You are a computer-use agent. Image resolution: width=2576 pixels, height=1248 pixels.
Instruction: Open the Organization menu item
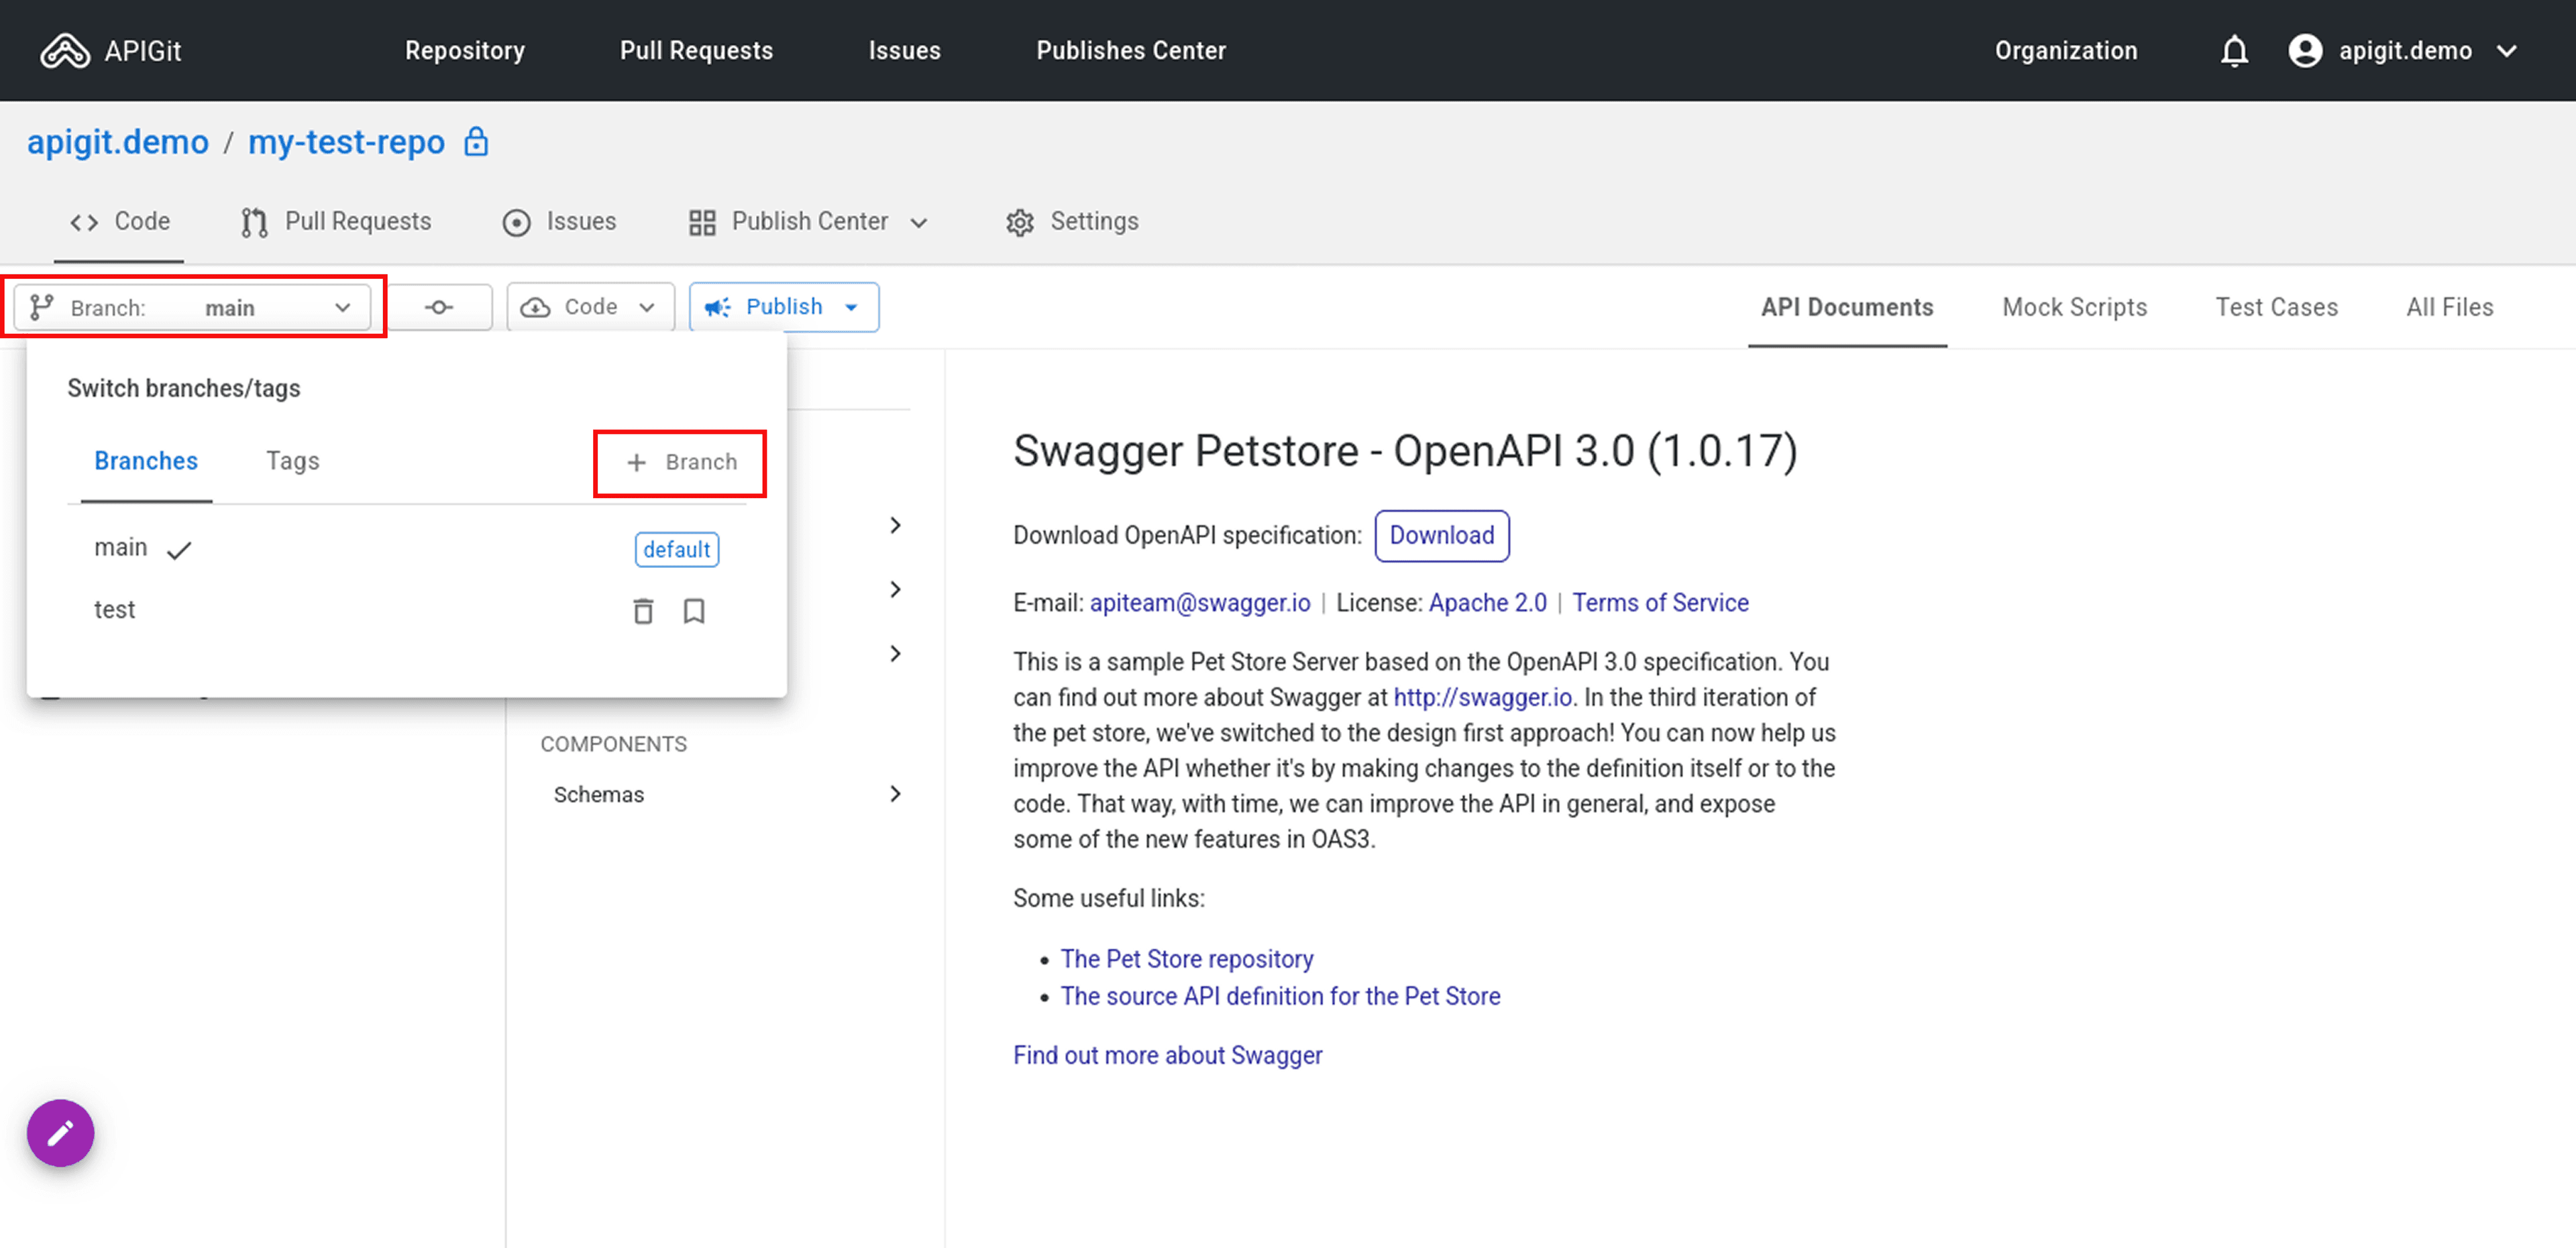[2066, 51]
